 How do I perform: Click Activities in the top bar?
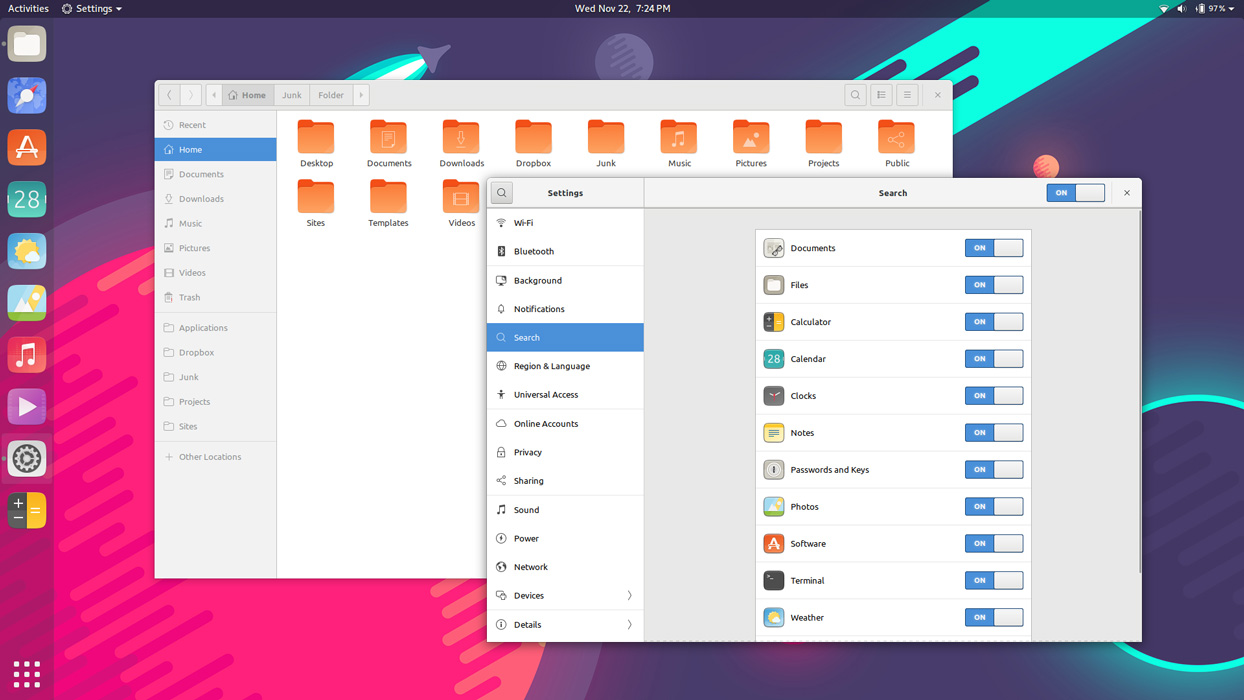point(28,8)
